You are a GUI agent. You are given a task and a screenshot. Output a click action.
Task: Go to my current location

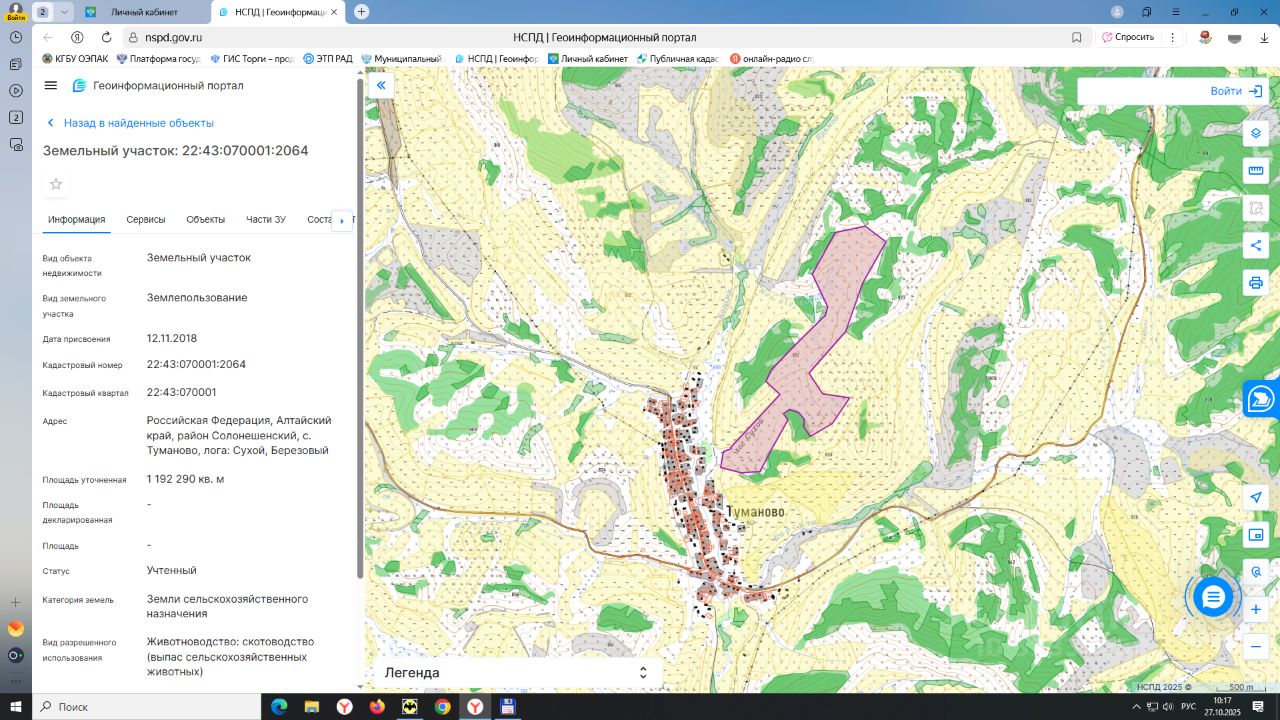[x=1256, y=498]
